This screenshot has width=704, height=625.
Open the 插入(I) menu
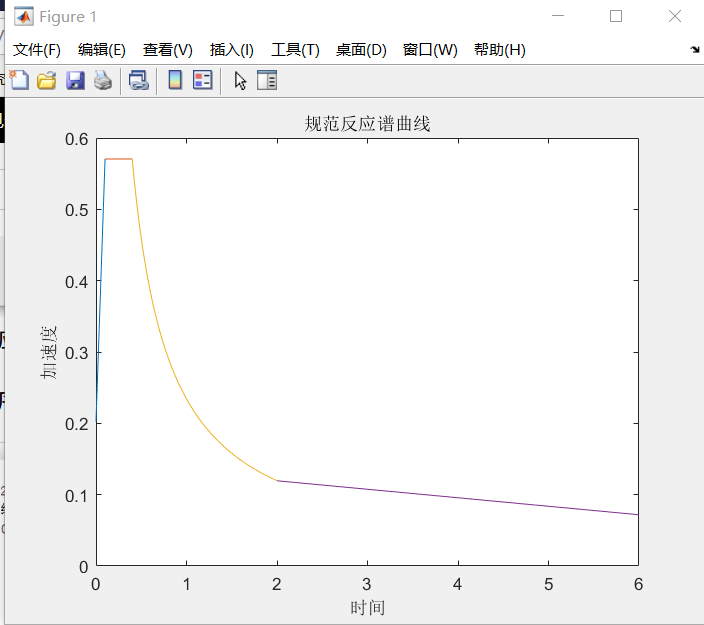tap(232, 50)
